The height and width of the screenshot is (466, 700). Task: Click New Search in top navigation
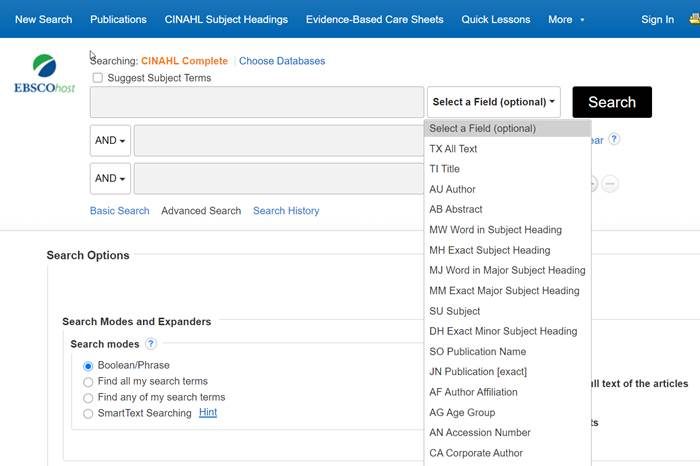point(43,20)
